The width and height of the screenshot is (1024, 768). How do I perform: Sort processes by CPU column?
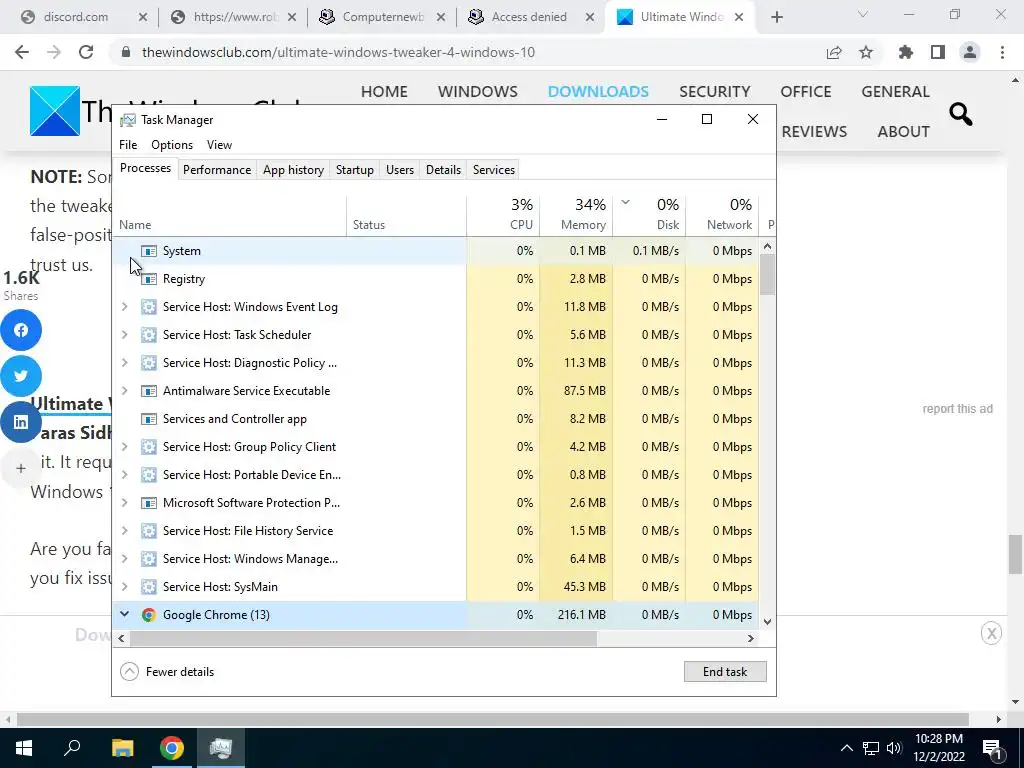pos(503,215)
